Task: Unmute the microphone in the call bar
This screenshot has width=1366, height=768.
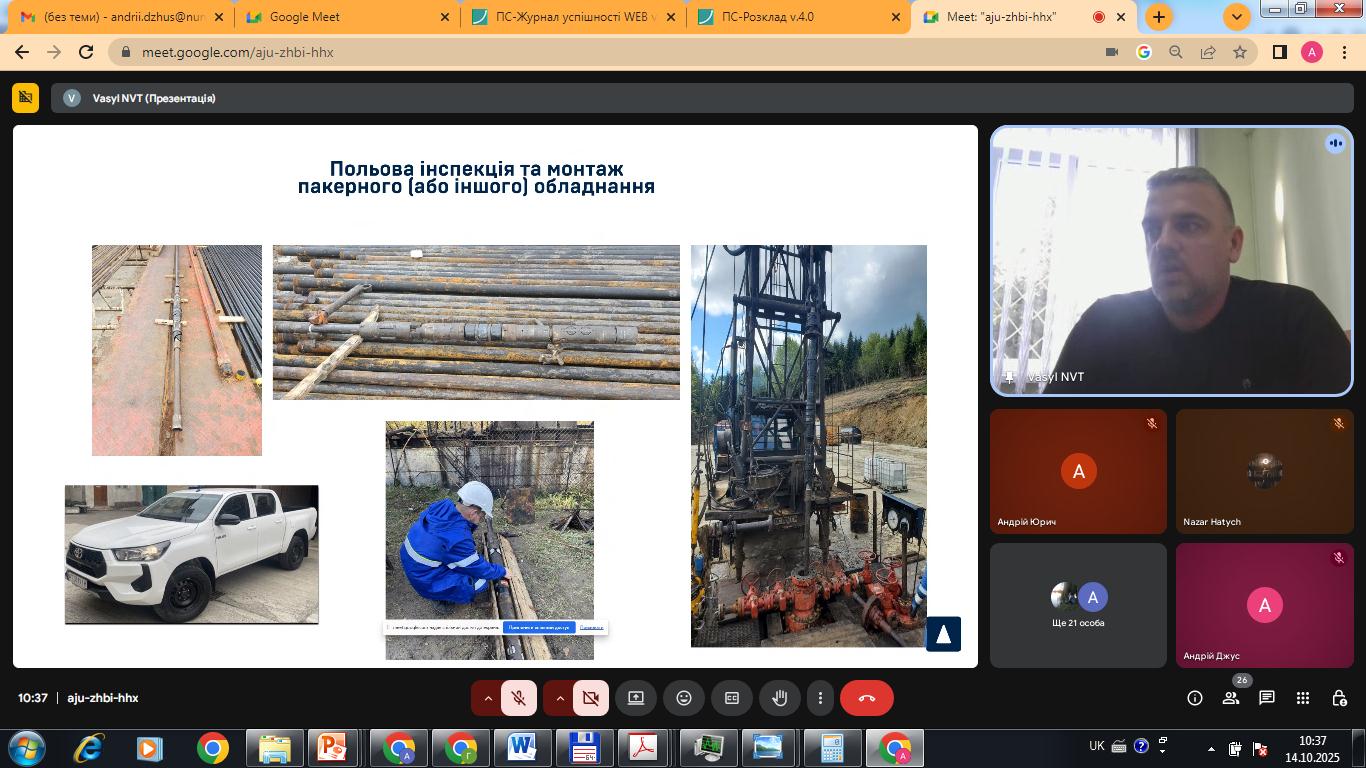Action: (519, 698)
